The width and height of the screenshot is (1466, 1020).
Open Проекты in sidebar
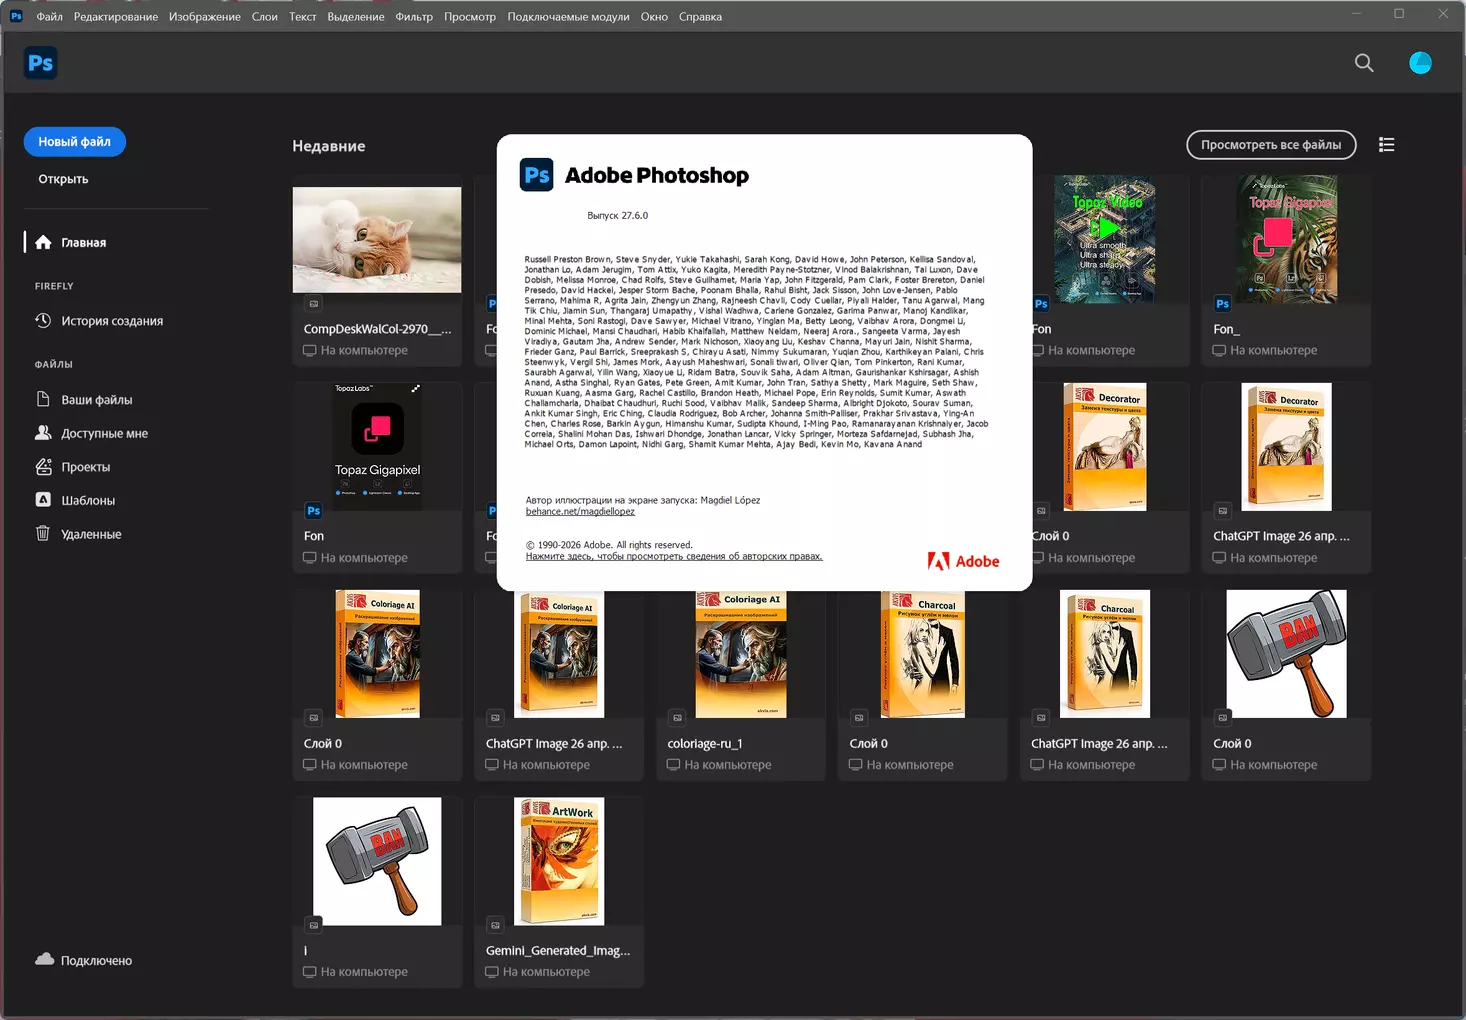pos(85,467)
